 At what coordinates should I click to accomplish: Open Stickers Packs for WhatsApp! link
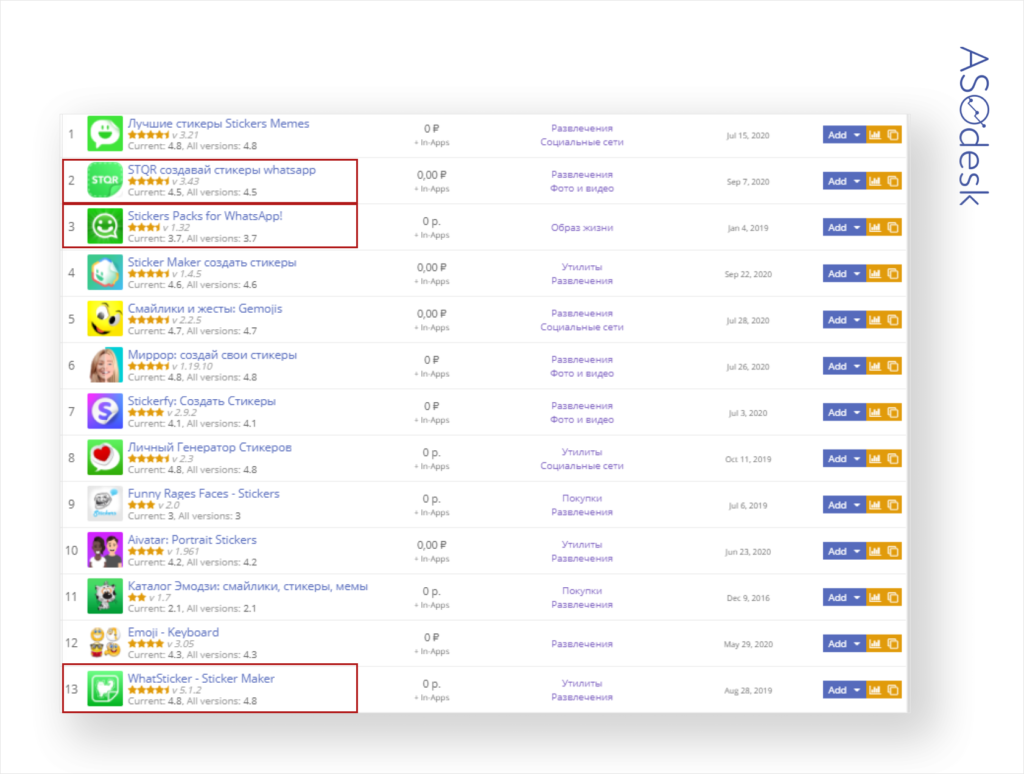click(205, 216)
